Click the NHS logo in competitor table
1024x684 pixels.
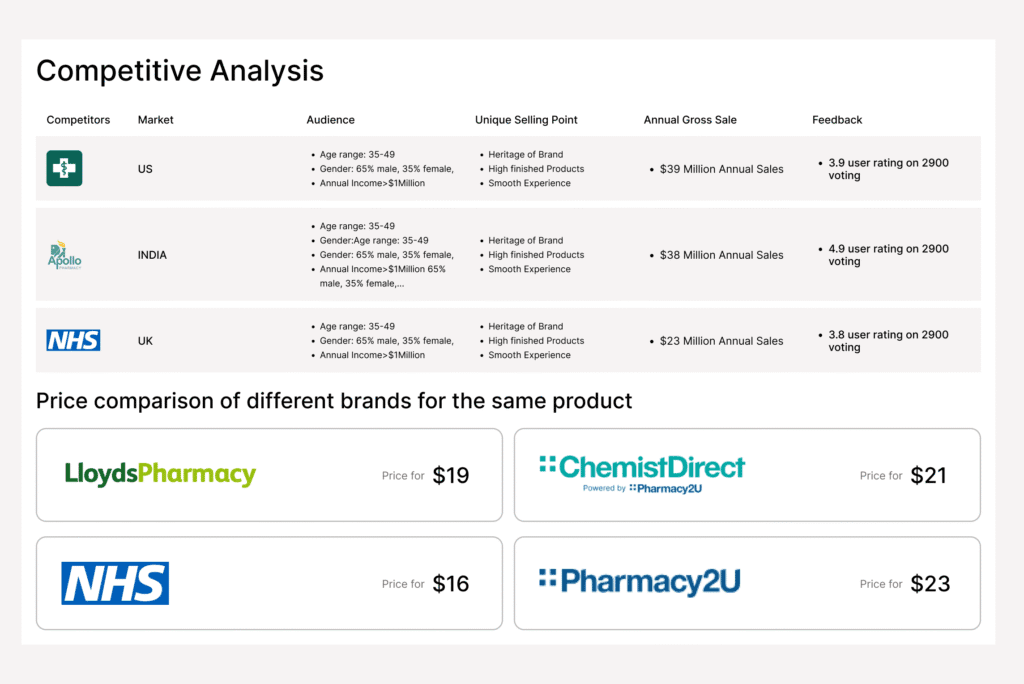point(73,341)
